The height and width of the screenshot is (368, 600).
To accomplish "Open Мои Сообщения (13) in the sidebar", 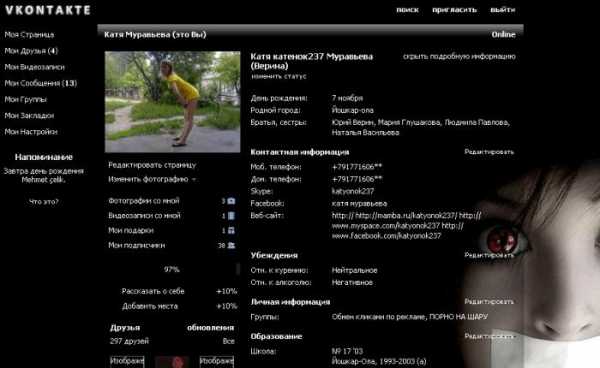I will (41, 83).
